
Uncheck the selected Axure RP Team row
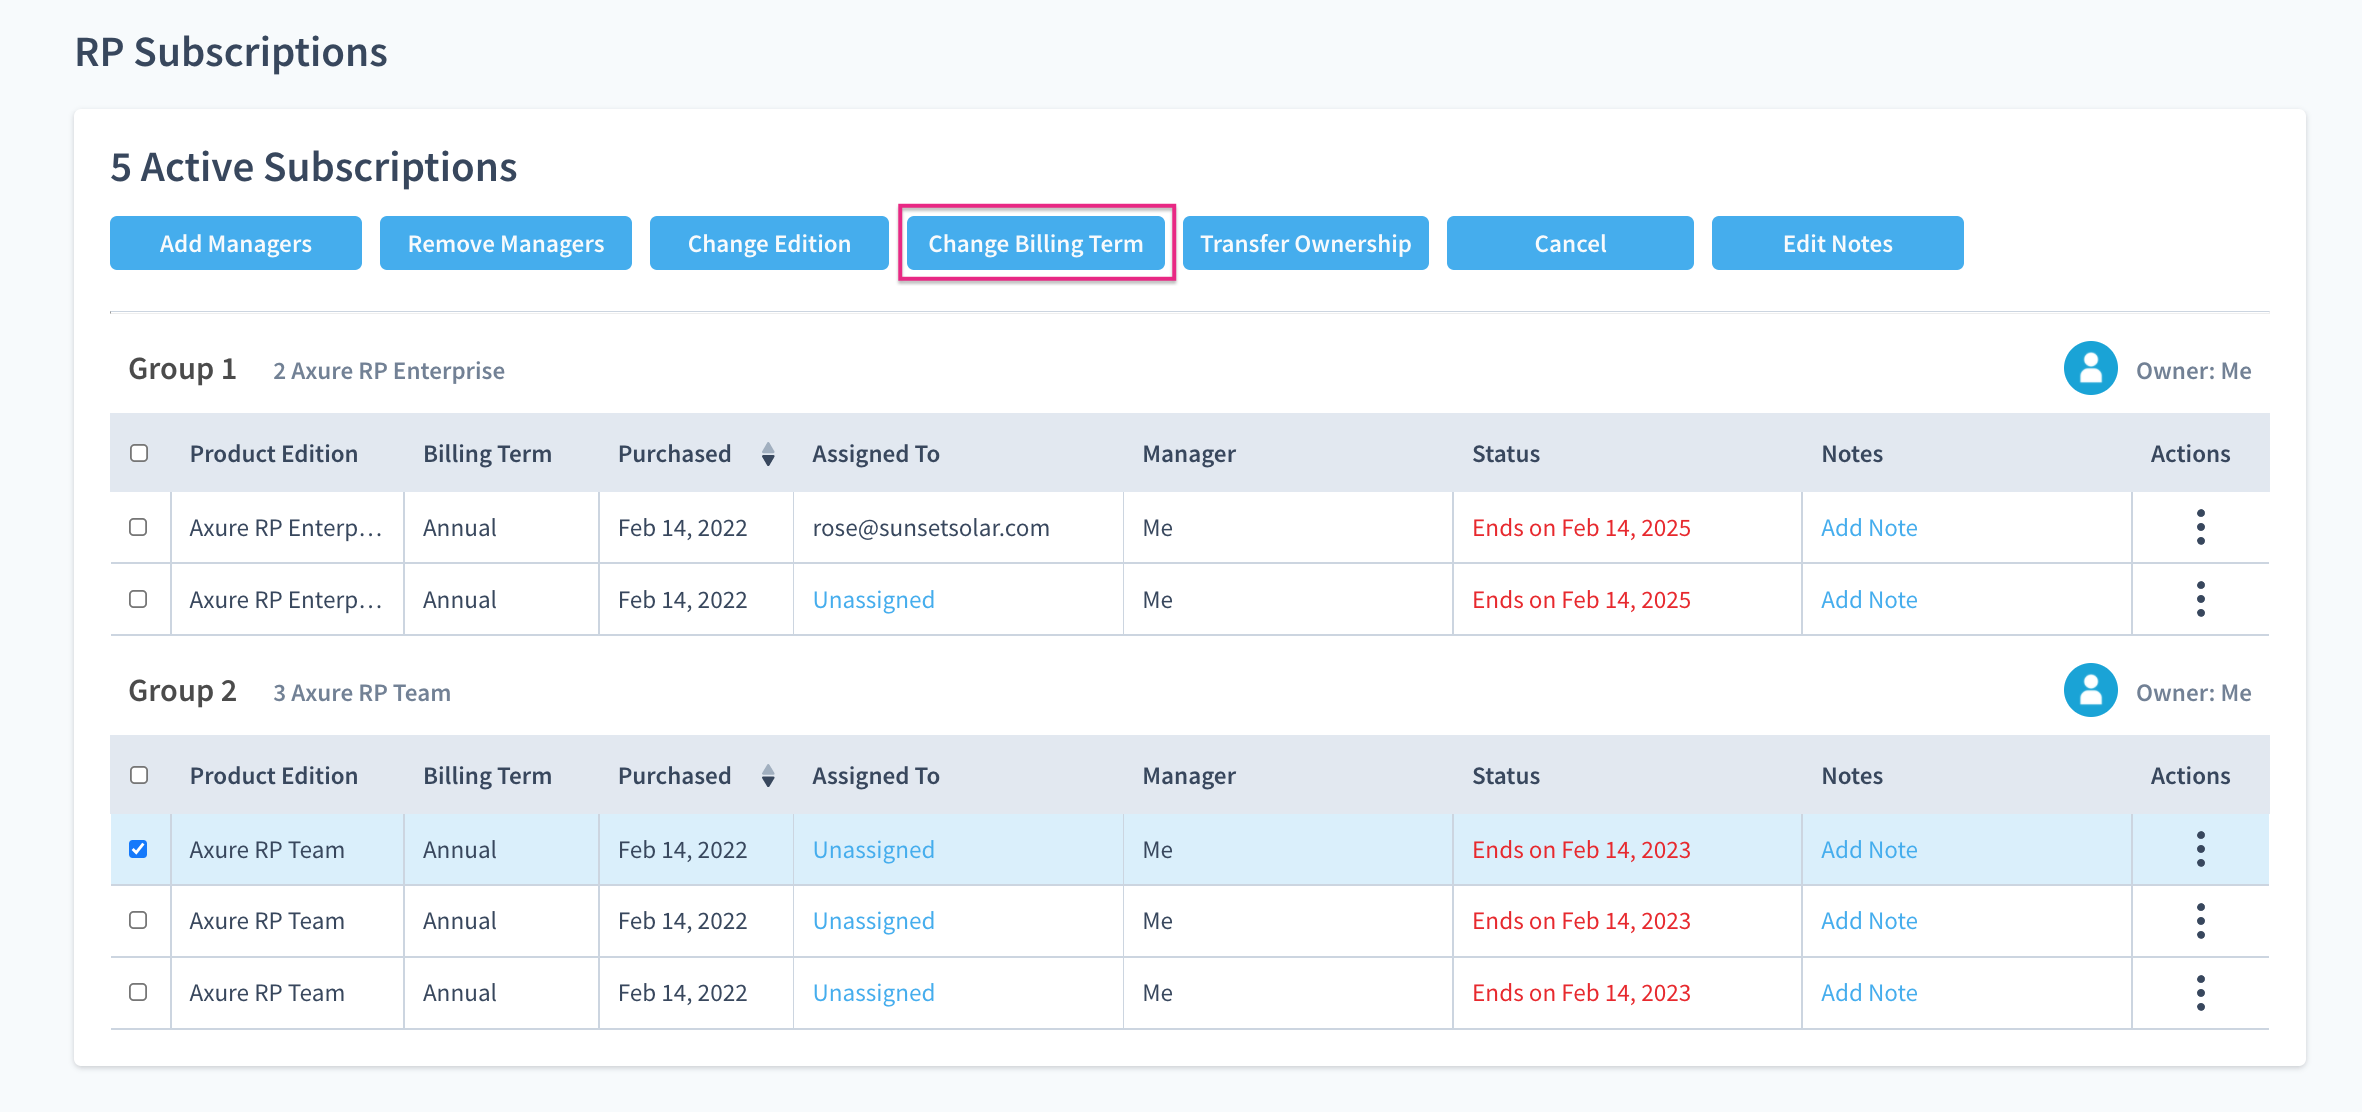pos(139,849)
